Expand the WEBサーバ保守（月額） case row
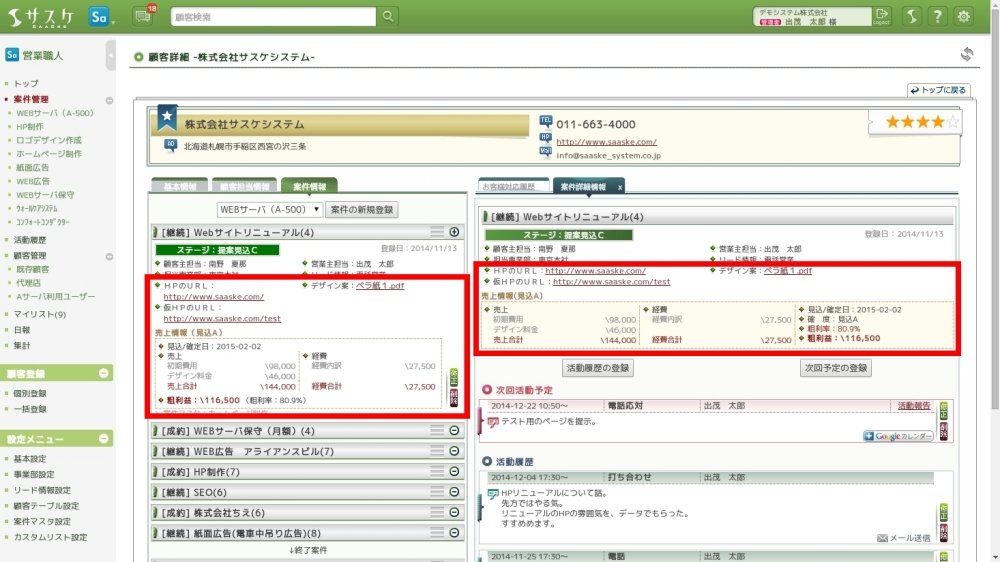Viewport: 1000px width, 562px height. coord(454,431)
